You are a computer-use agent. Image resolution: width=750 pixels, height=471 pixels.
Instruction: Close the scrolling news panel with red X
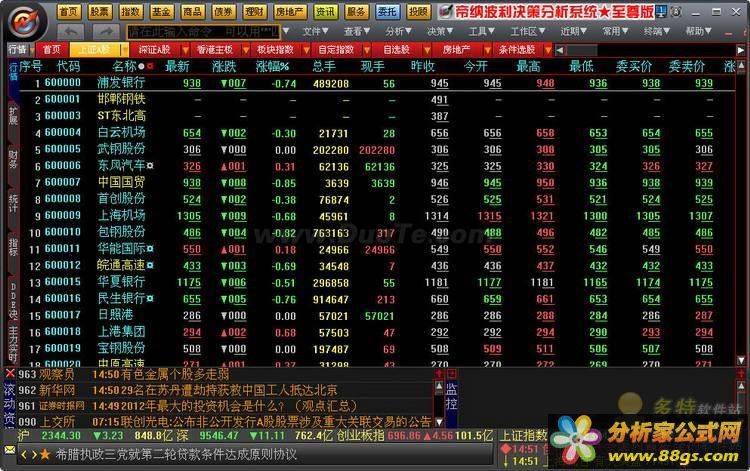(10, 373)
